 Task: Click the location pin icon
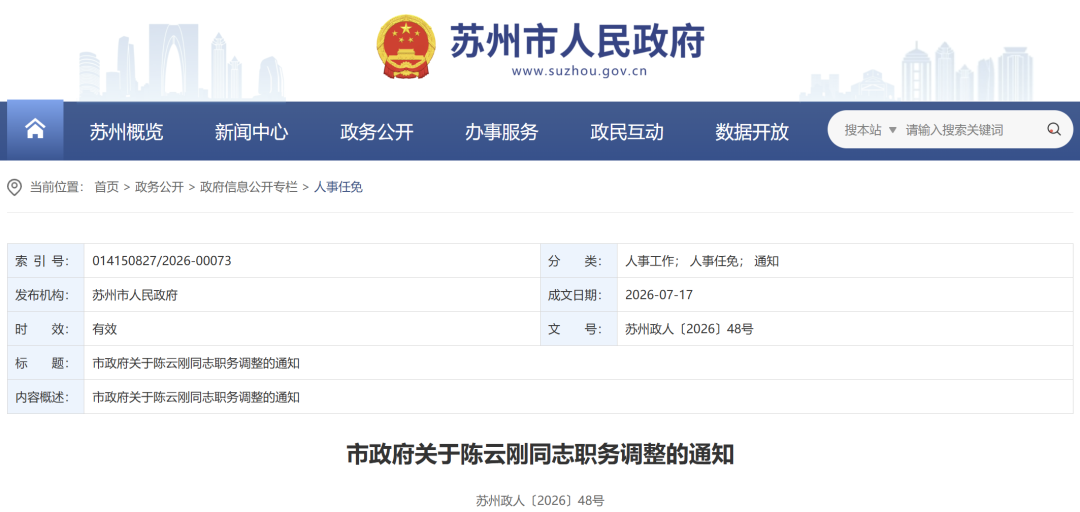click(14, 187)
